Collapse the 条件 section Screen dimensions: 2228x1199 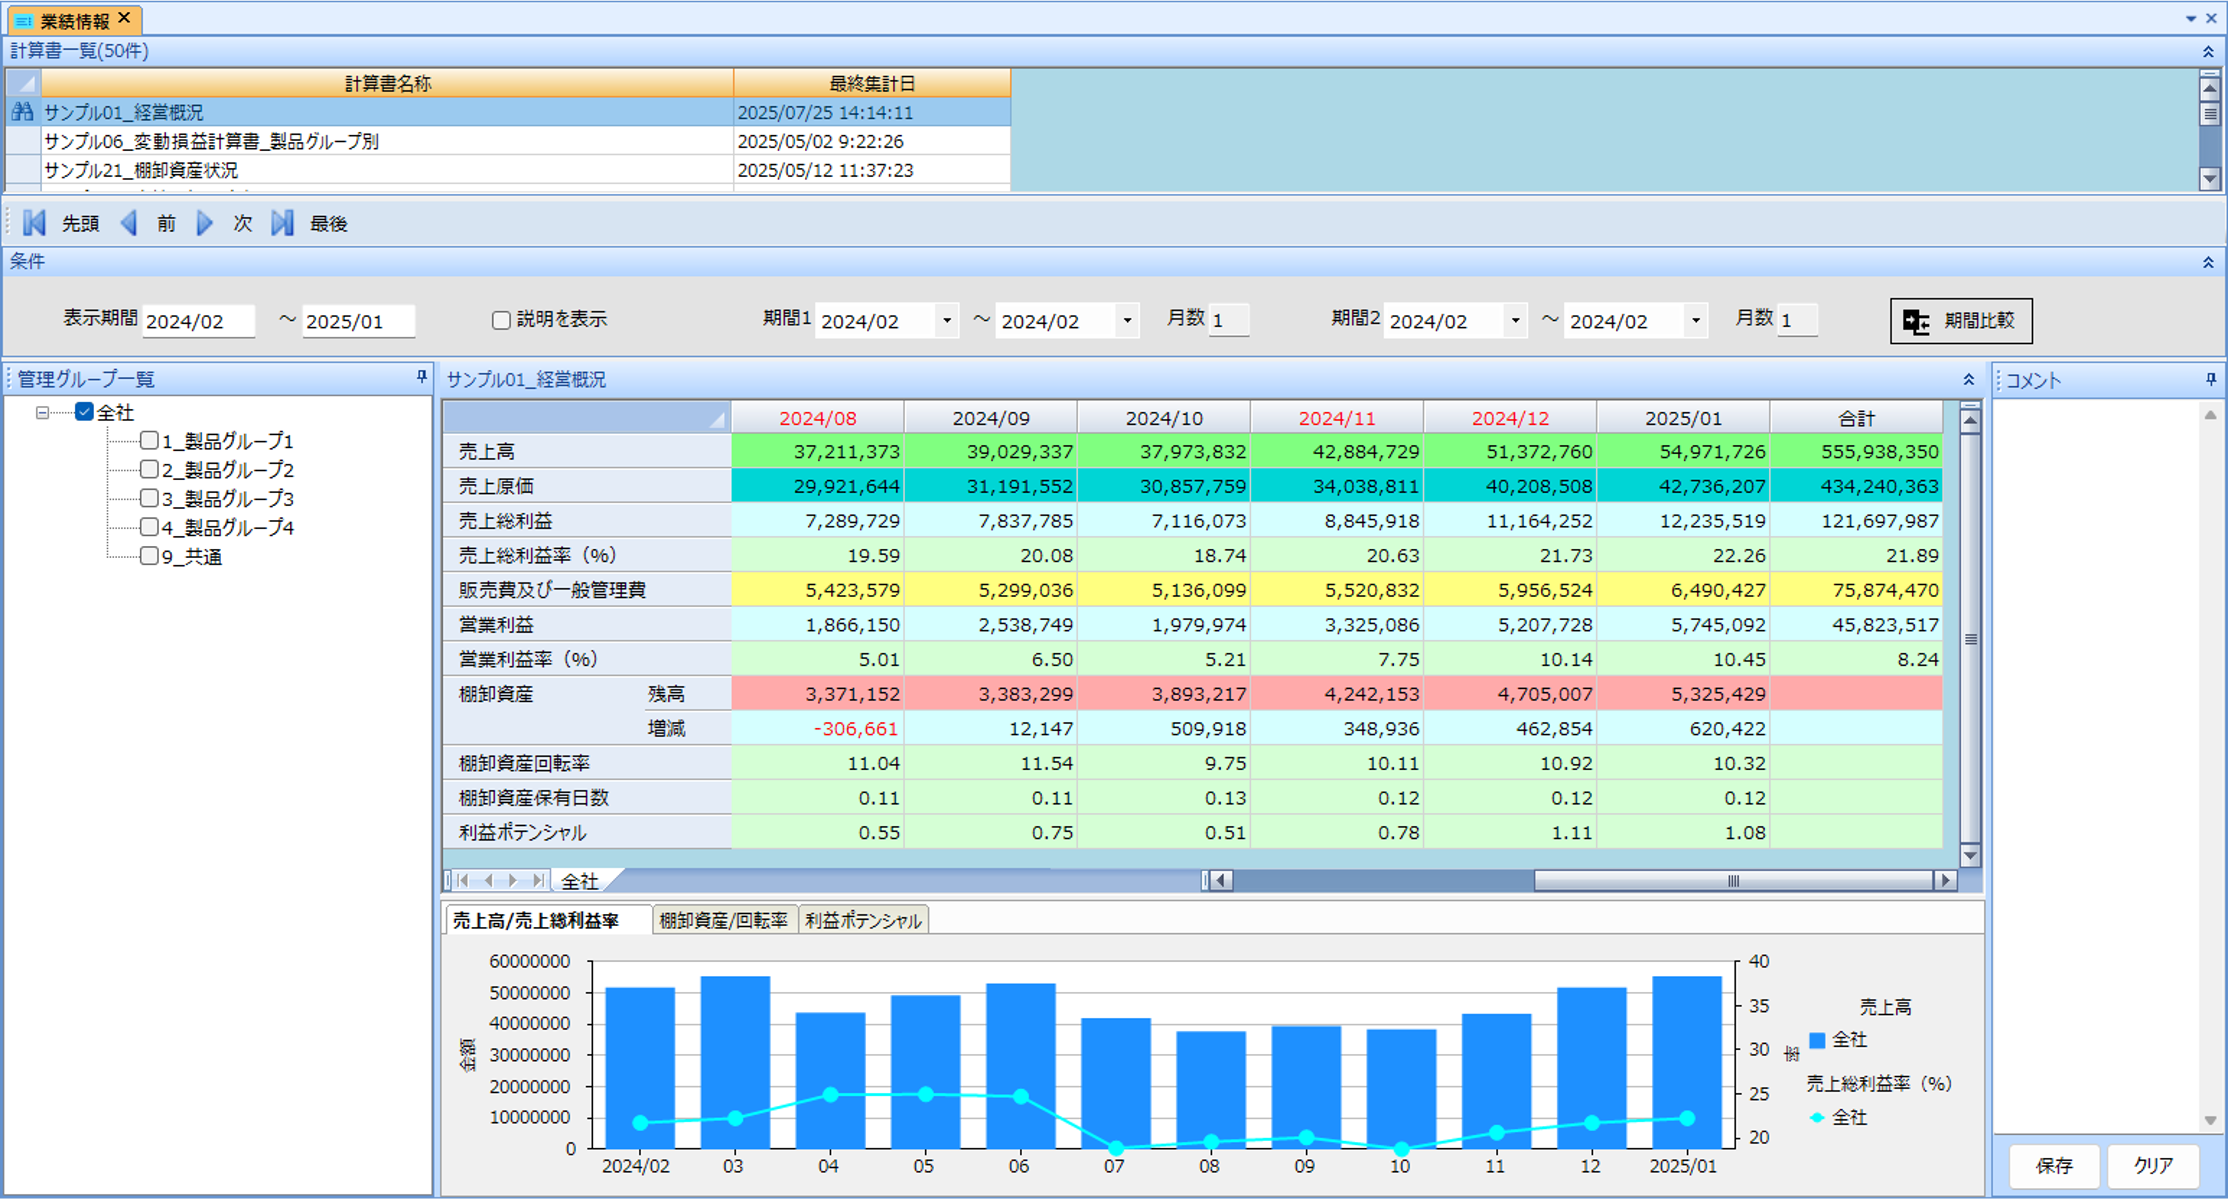[2208, 262]
